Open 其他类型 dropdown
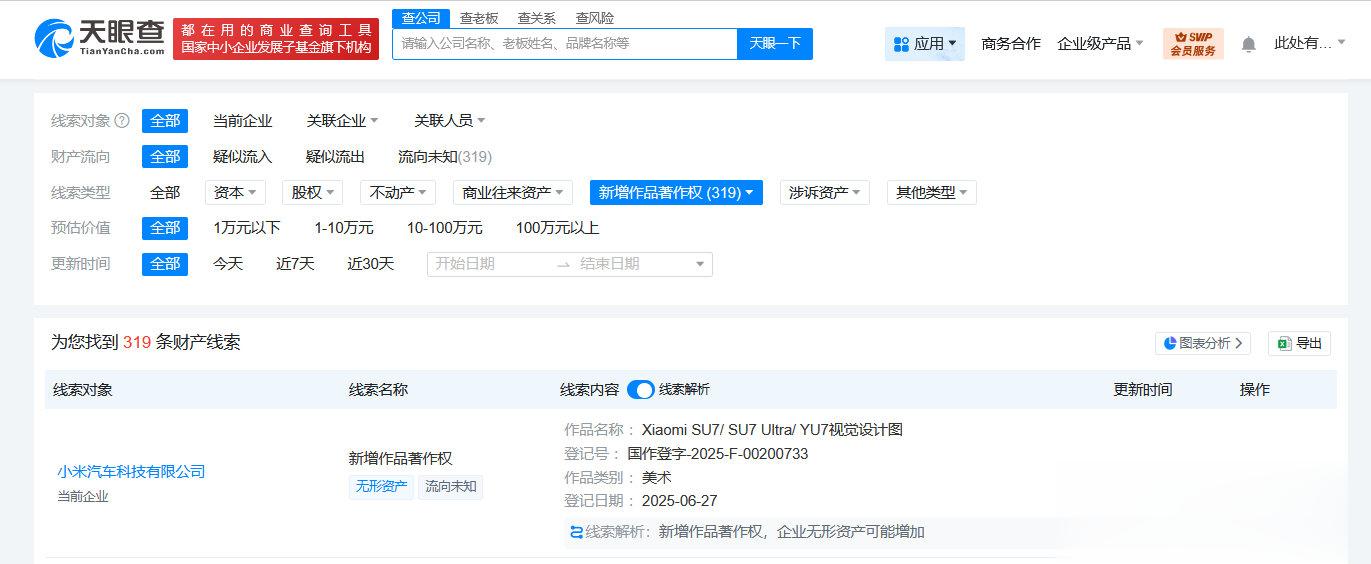The height and width of the screenshot is (564, 1371). point(932,193)
